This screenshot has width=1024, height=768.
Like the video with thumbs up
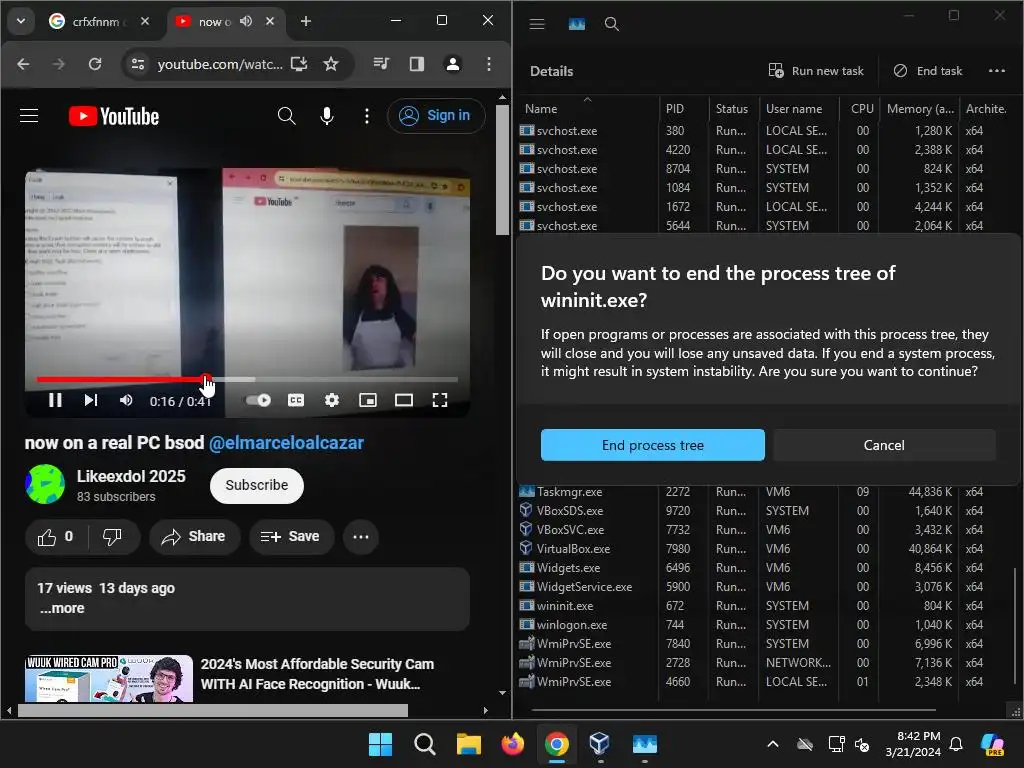click(x=55, y=537)
